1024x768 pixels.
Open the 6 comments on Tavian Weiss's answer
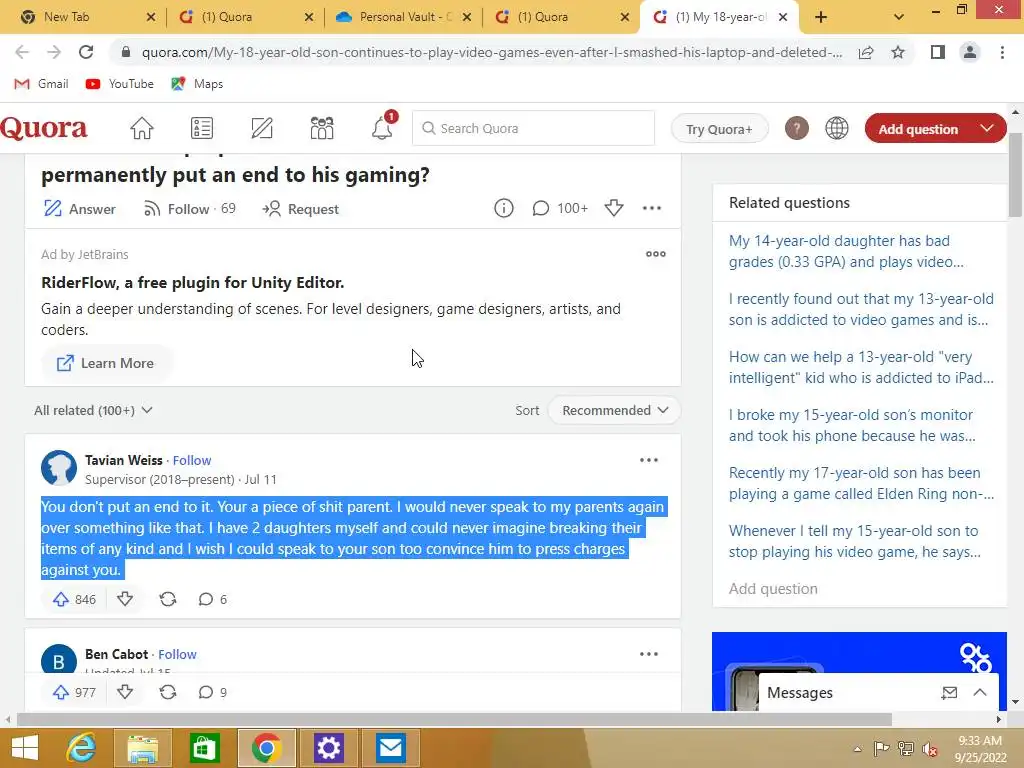coord(213,600)
